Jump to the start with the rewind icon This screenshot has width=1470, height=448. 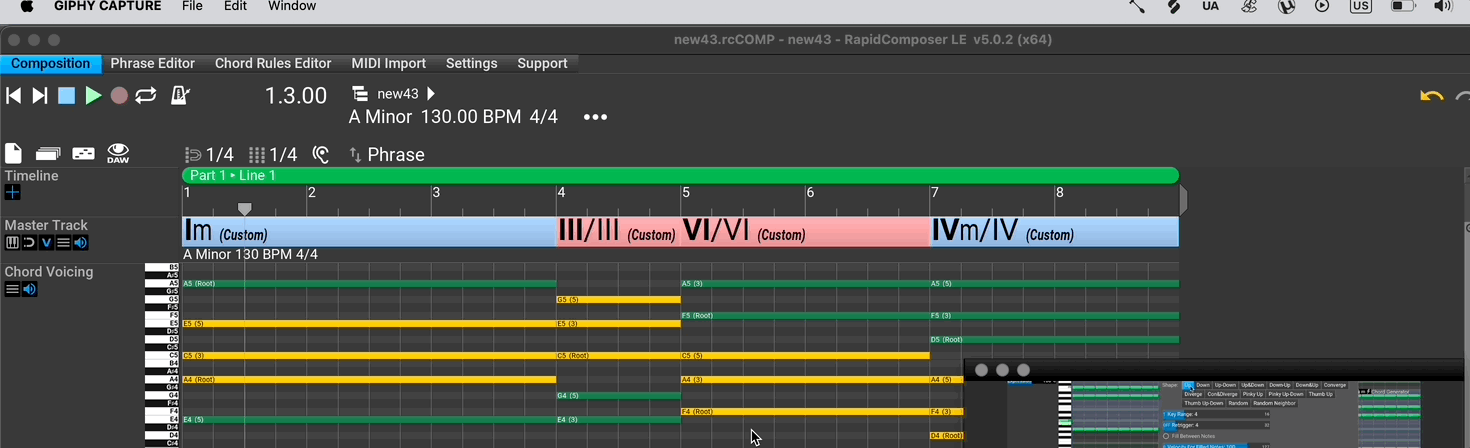coord(13,96)
